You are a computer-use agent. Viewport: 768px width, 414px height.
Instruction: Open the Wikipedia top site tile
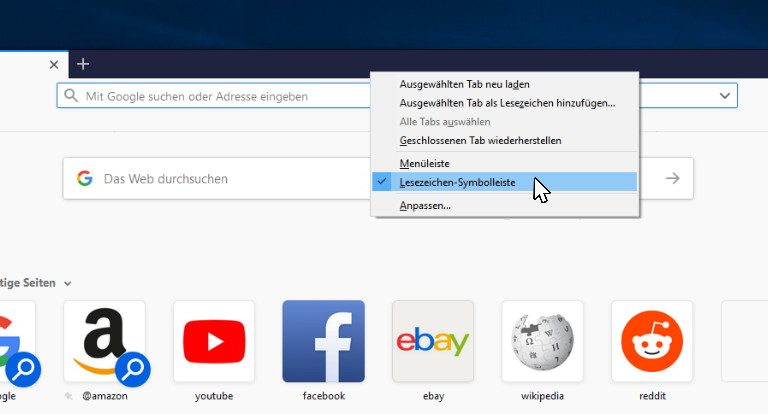click(543, 341)
